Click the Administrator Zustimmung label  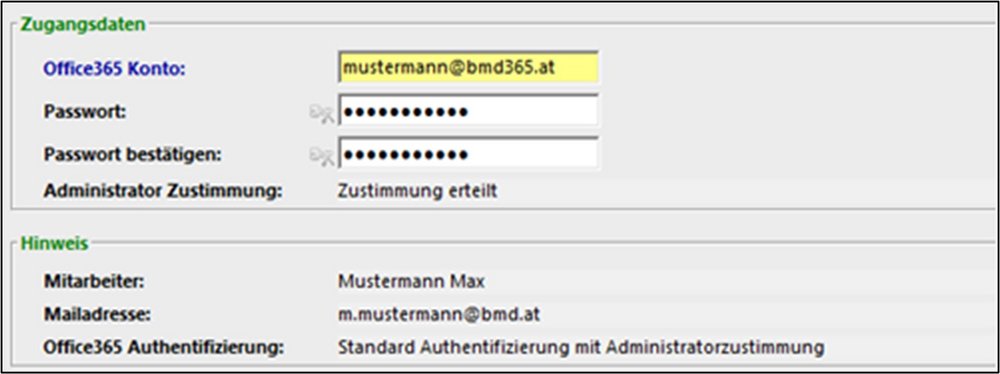point(163,191)
